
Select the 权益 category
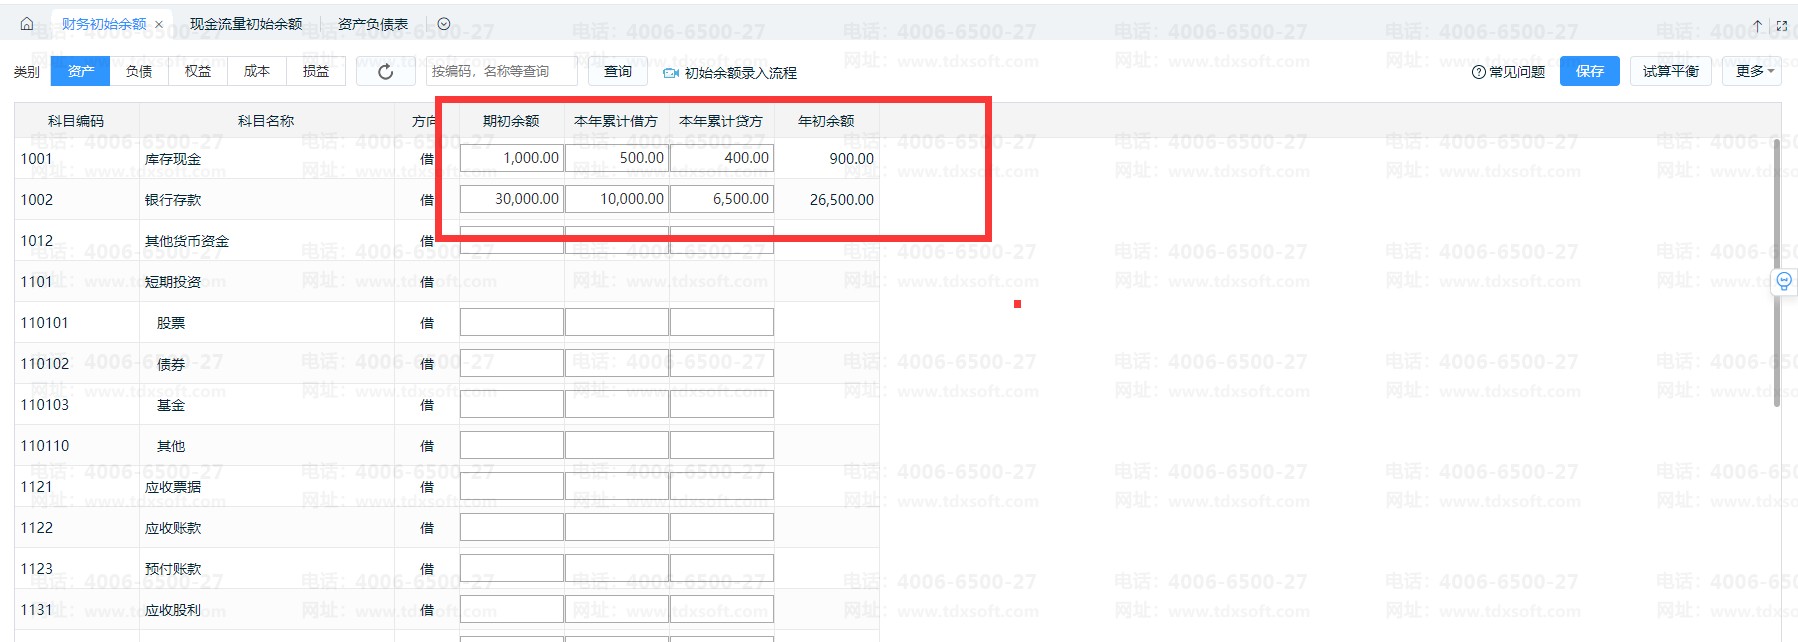[x=198, y=71]
